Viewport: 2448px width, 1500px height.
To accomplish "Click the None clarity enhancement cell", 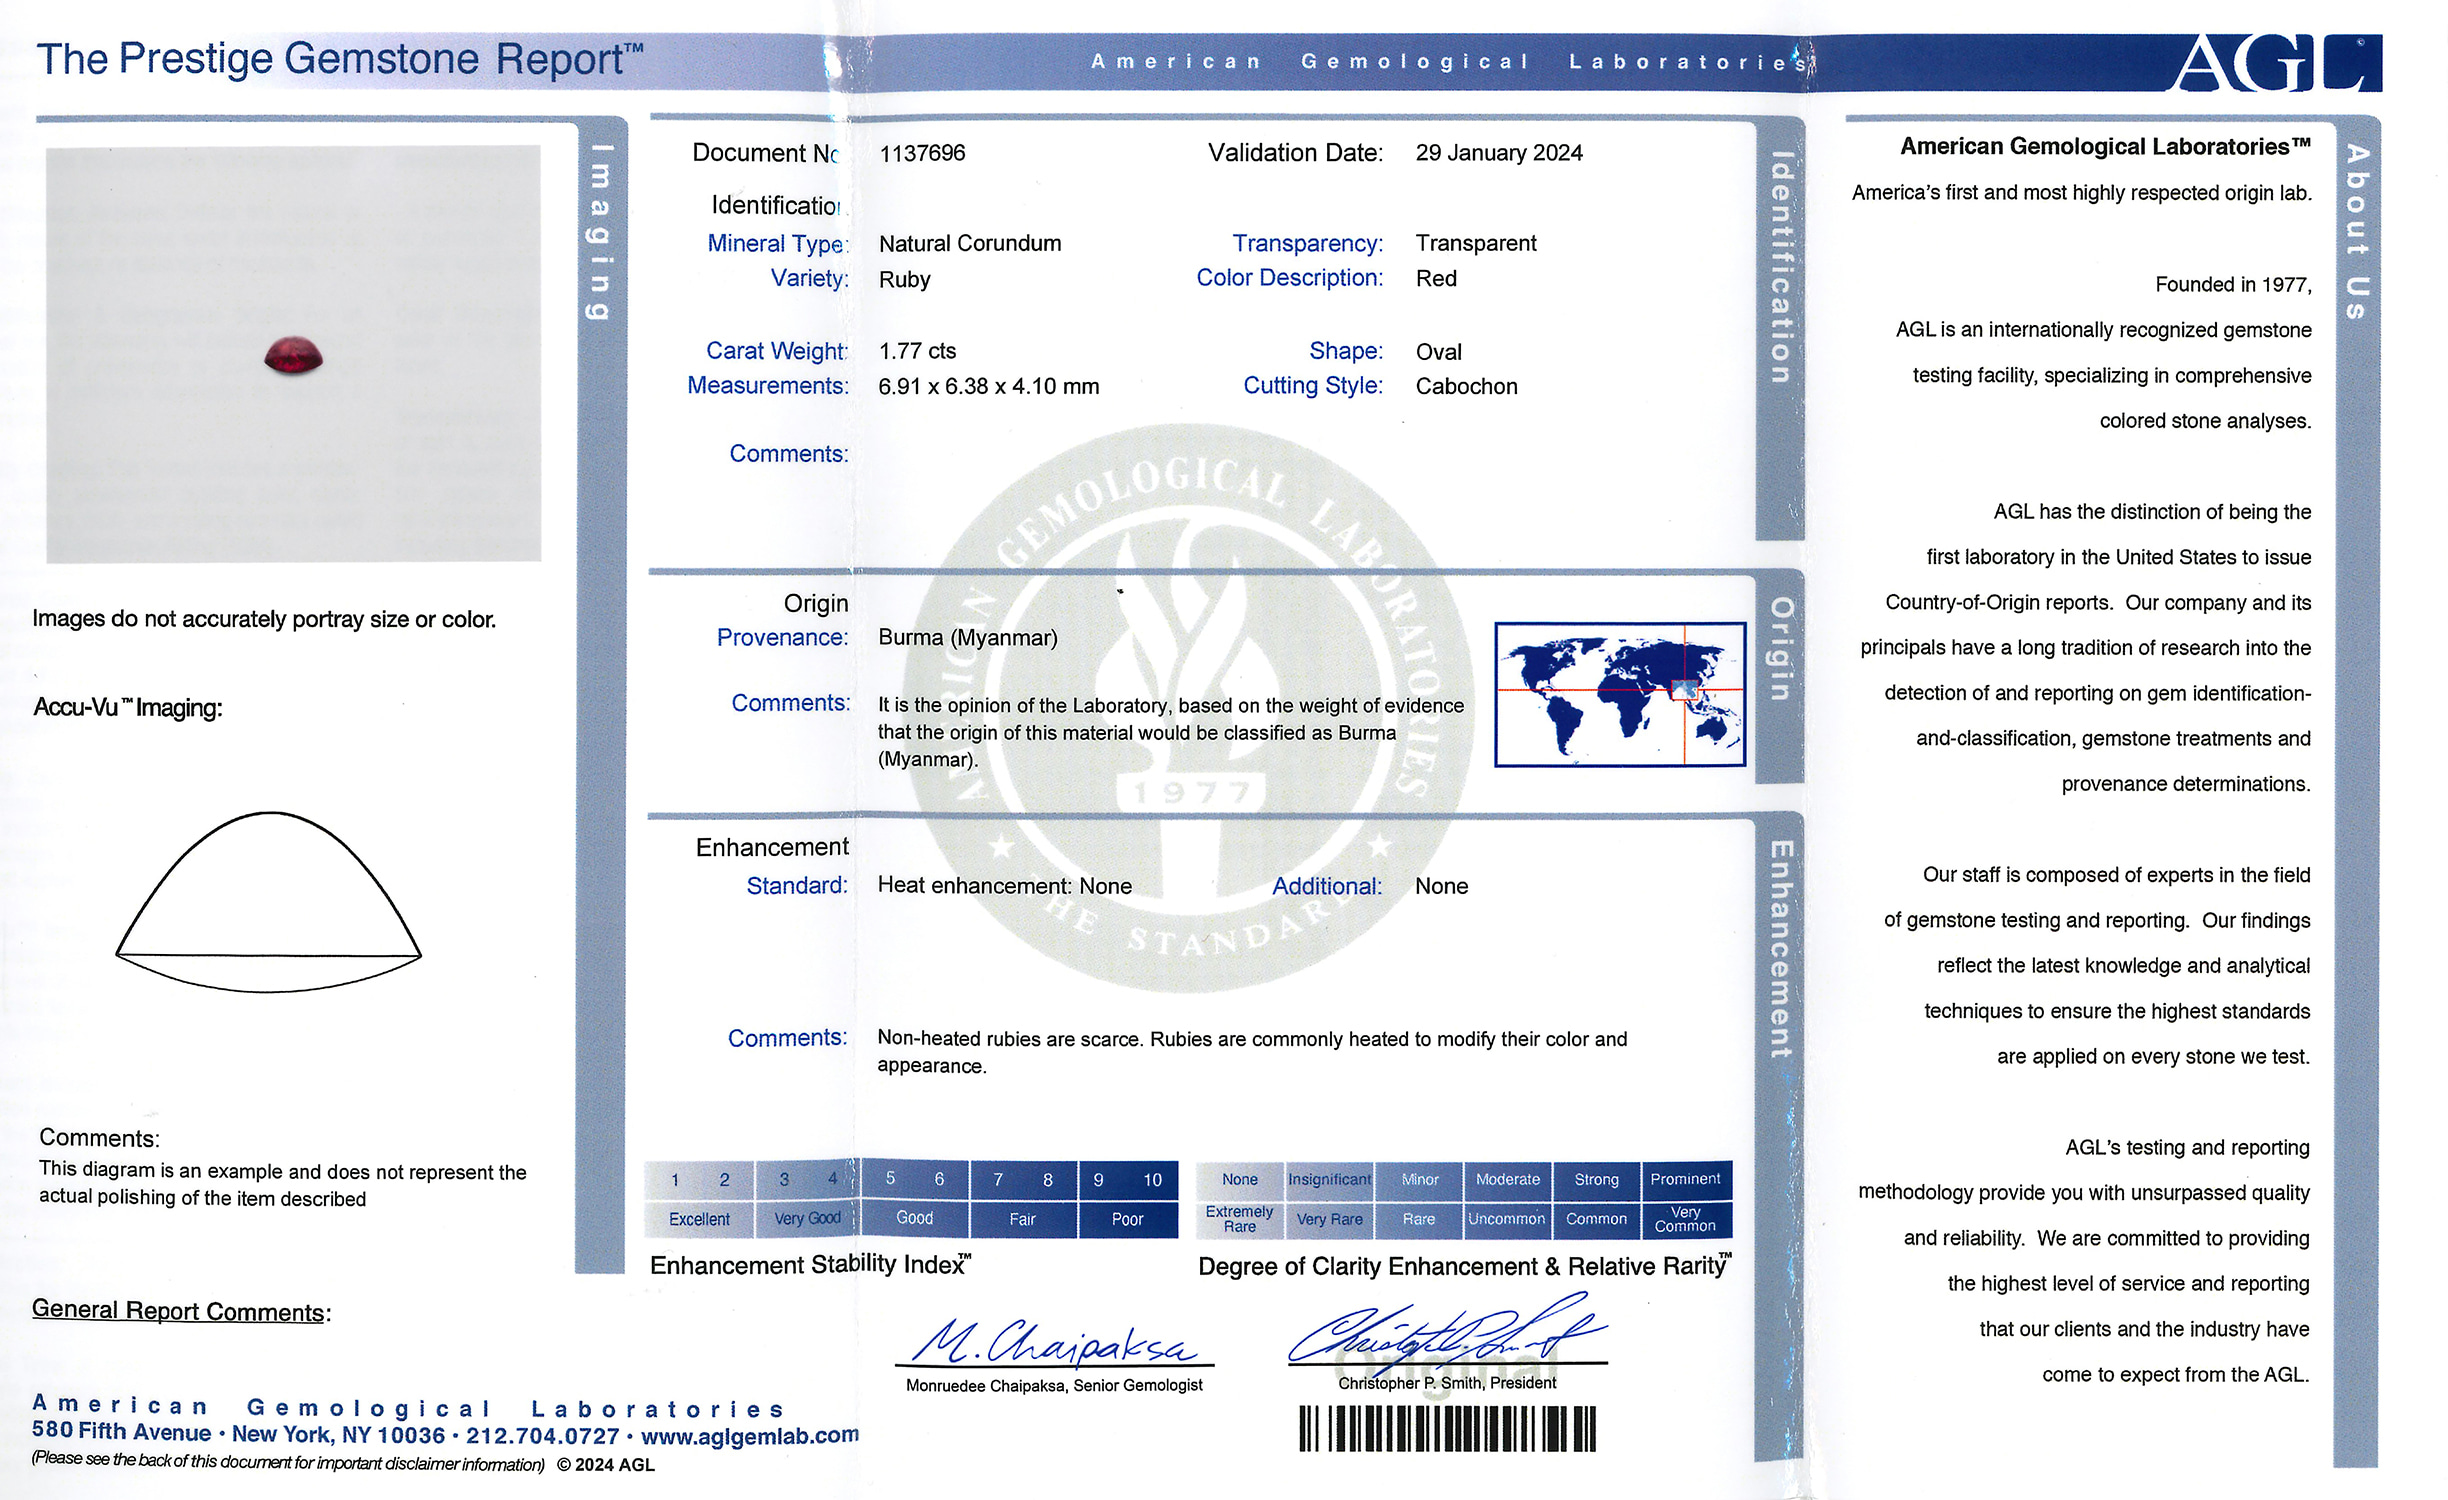I will tap(1240, 1180).
